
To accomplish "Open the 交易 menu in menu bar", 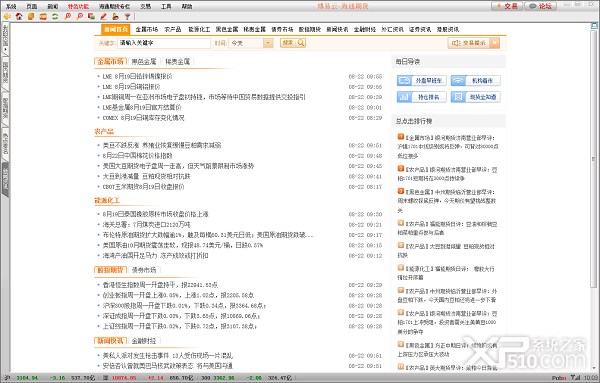I will click(x=145, y=7).
